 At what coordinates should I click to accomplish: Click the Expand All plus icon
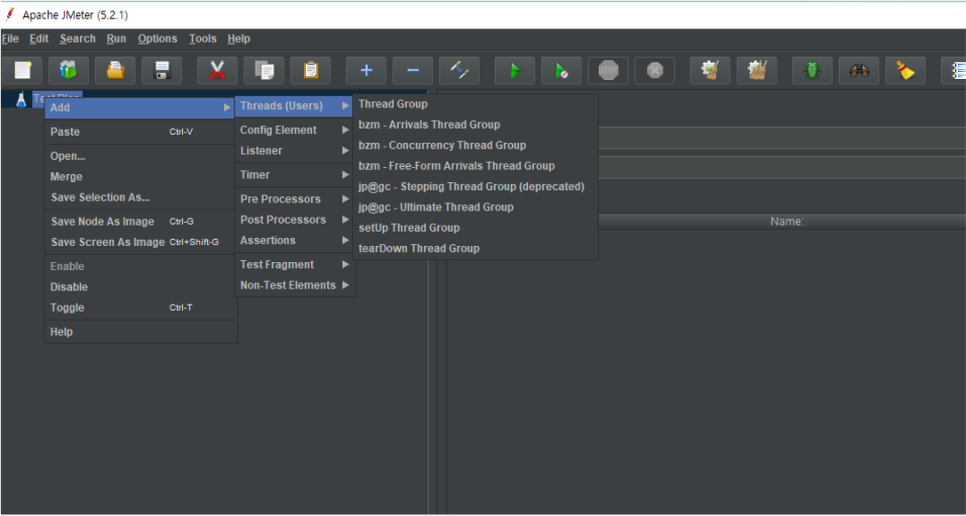[366, 70]
